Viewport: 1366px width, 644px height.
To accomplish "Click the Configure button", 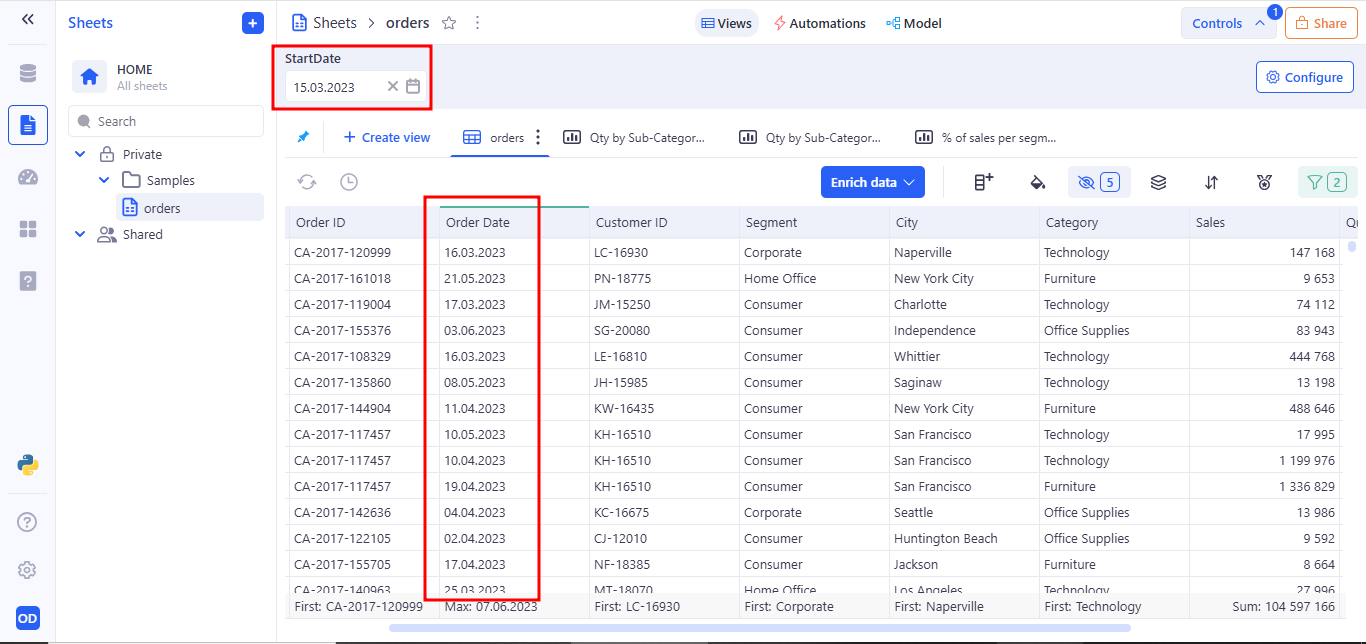I will point(1304,77).
